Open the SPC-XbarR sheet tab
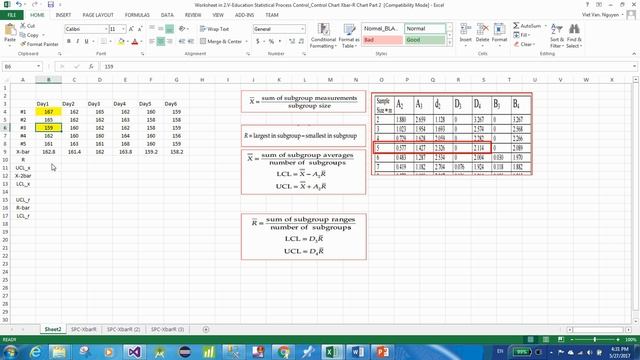Viewport: 640px width, 360px height. click(x=84, y=329)
